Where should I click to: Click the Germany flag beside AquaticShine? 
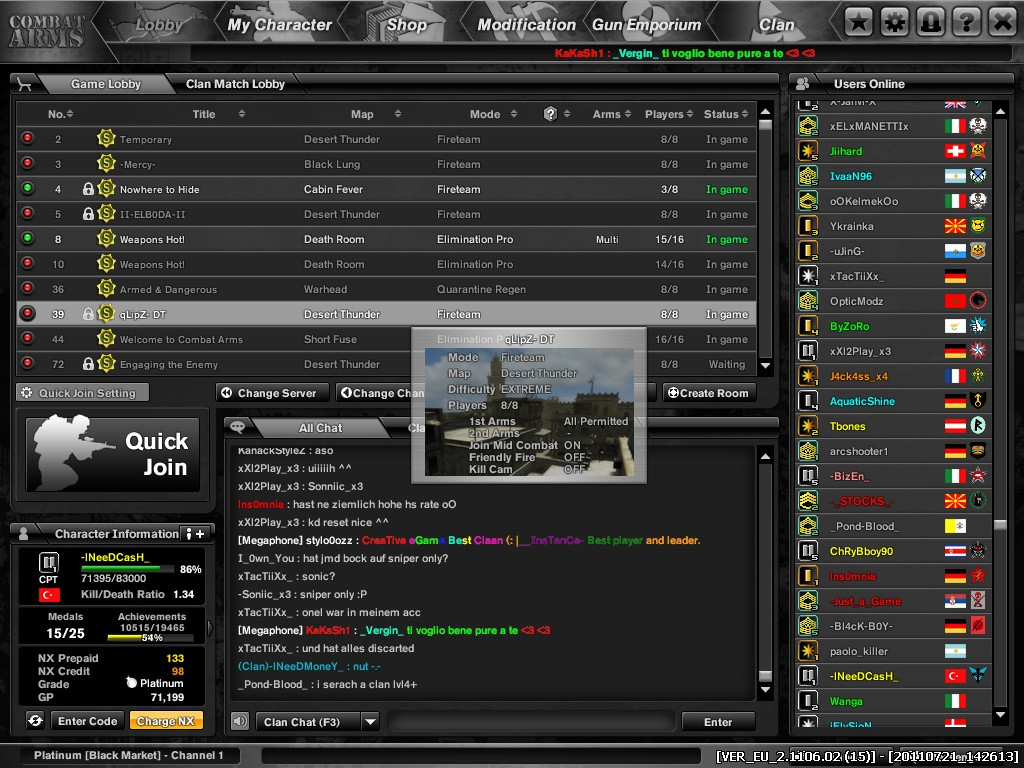point(955,401)
